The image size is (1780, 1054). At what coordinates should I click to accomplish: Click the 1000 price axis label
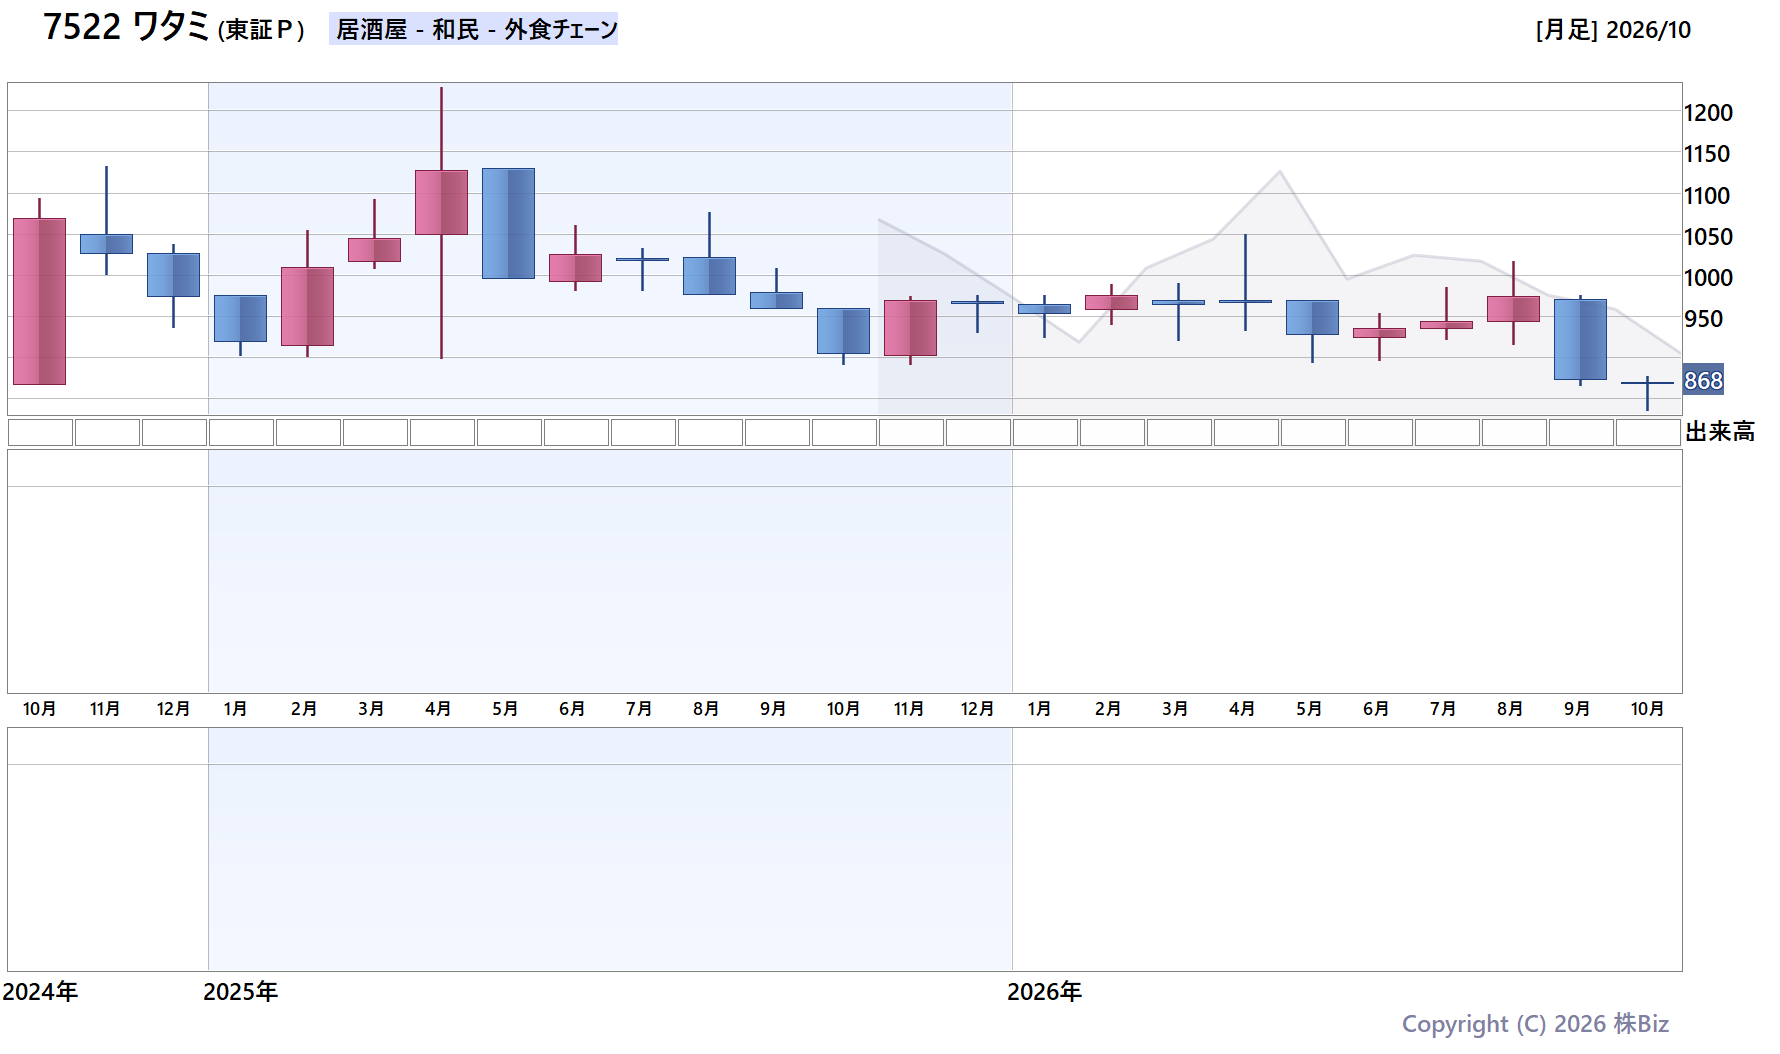click(1708, 278)
